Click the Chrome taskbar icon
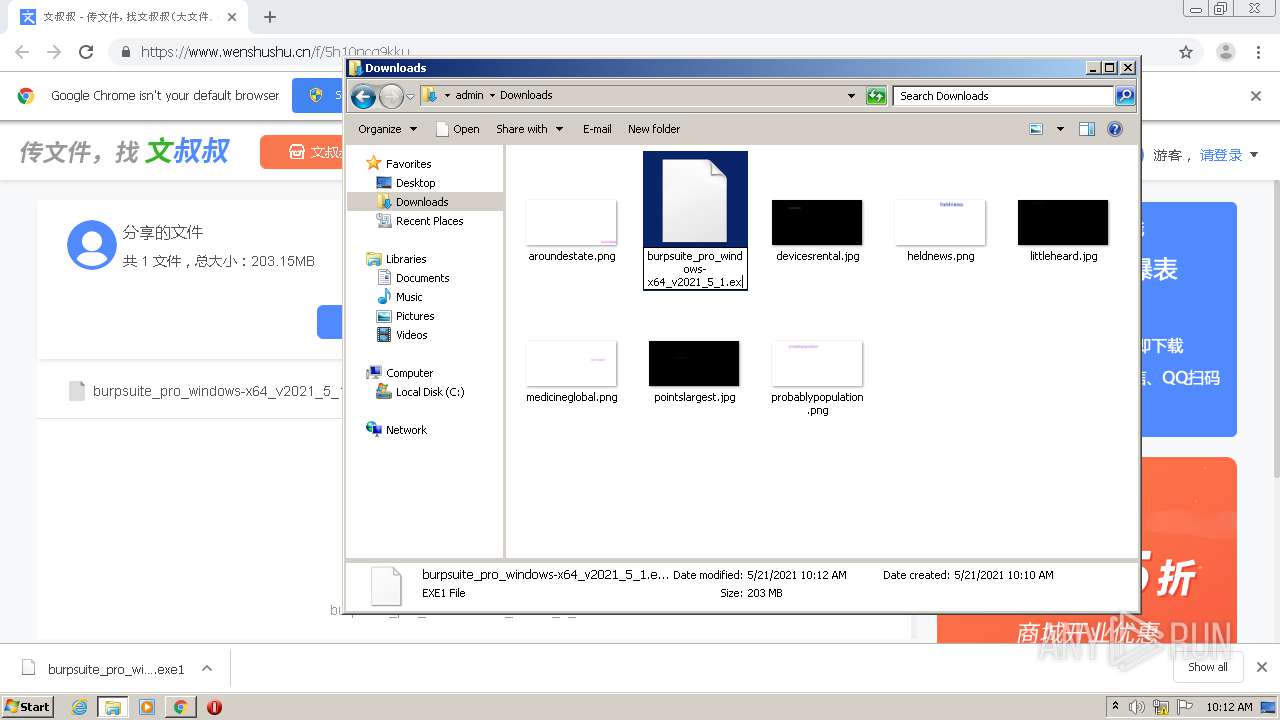Viewport: 1280px width, 720px height. click(180, 707)
